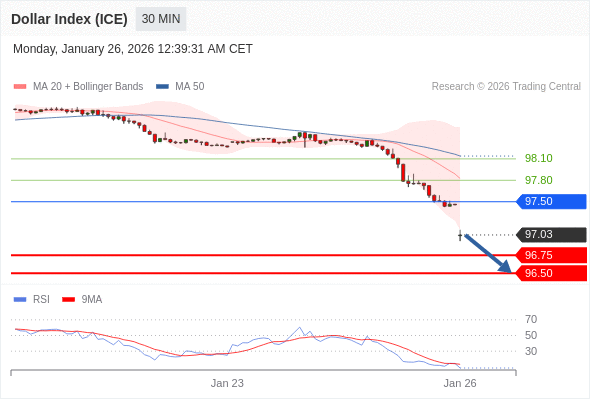Click the black 97.03 current price tag
Viewport: 590px width, 400px height.
point(551,235)
